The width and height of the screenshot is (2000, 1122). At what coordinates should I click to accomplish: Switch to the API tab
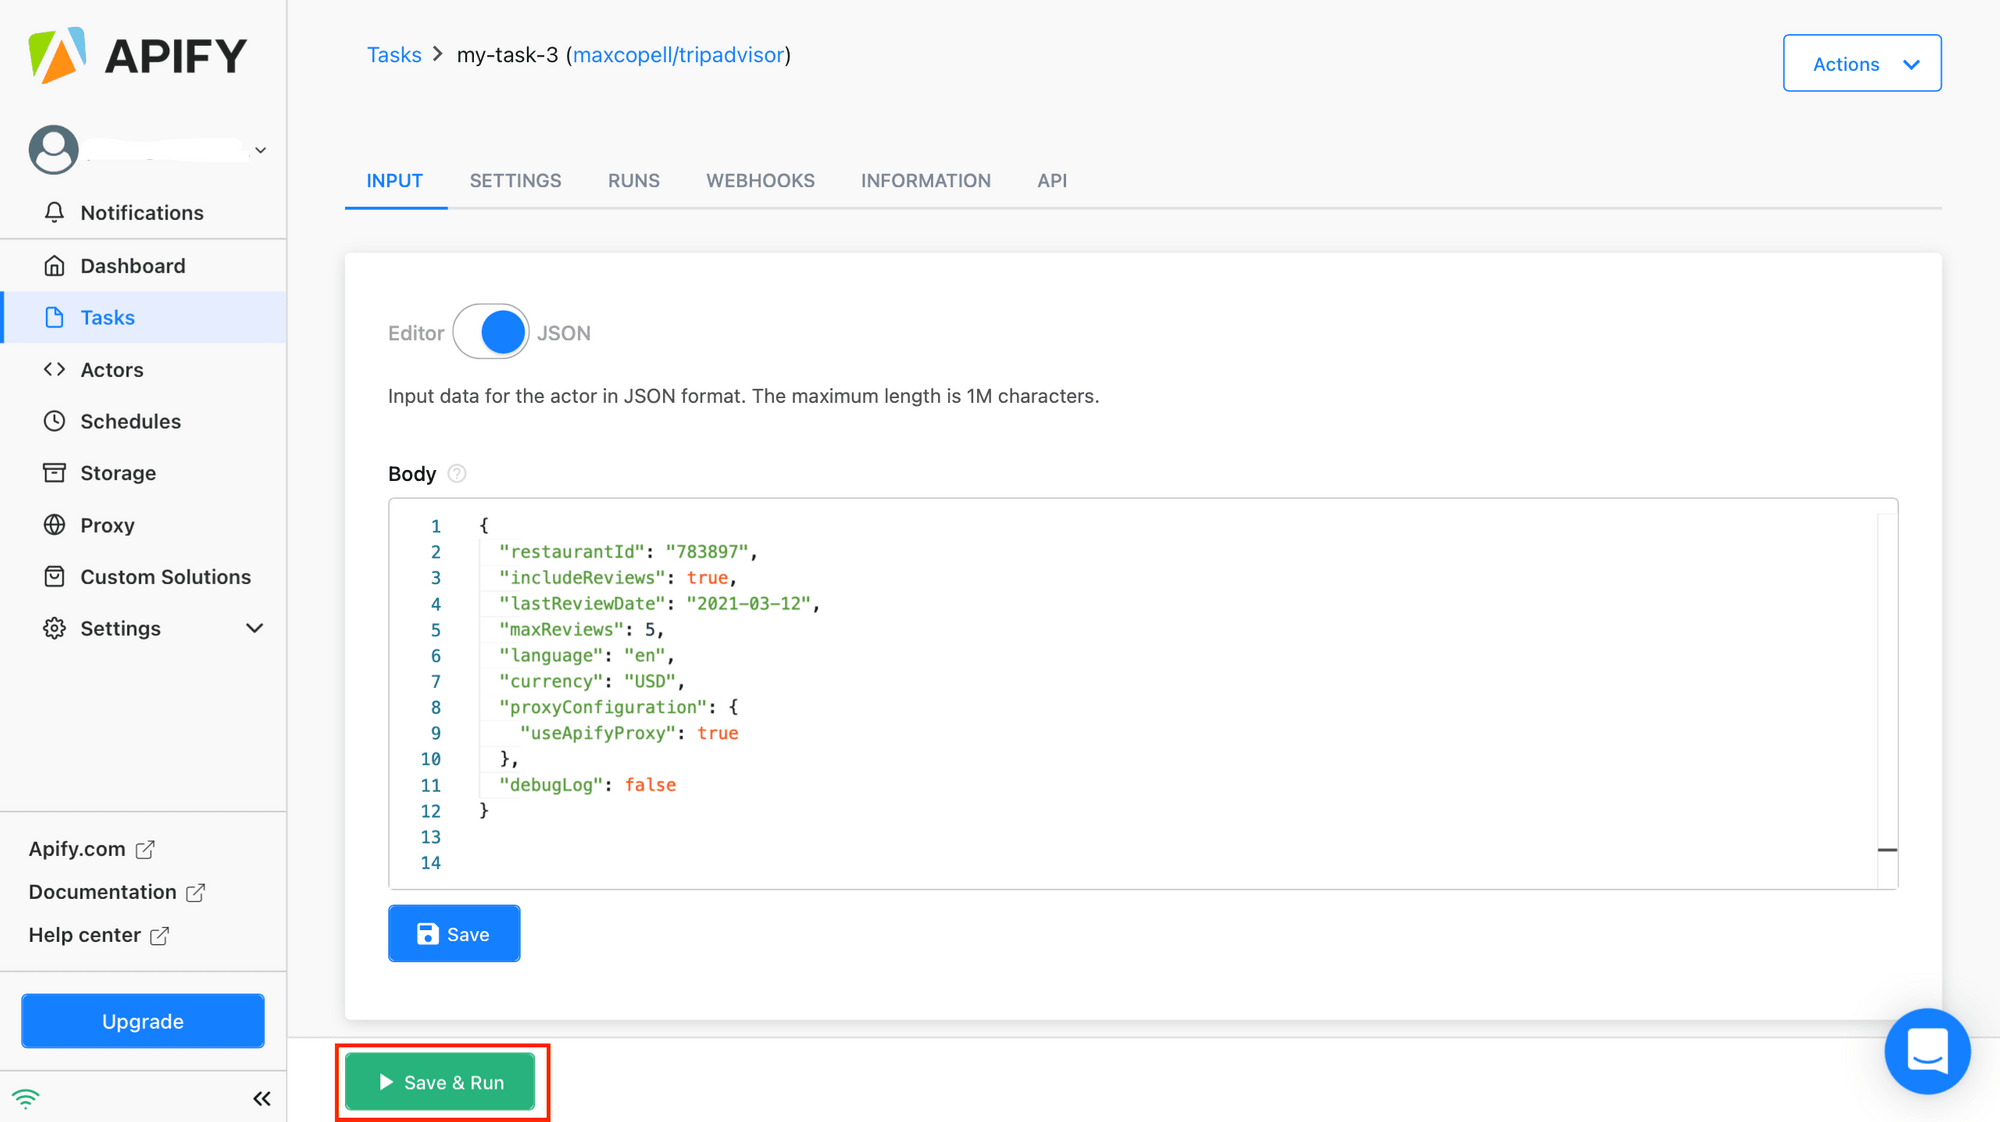(1052, 181)
